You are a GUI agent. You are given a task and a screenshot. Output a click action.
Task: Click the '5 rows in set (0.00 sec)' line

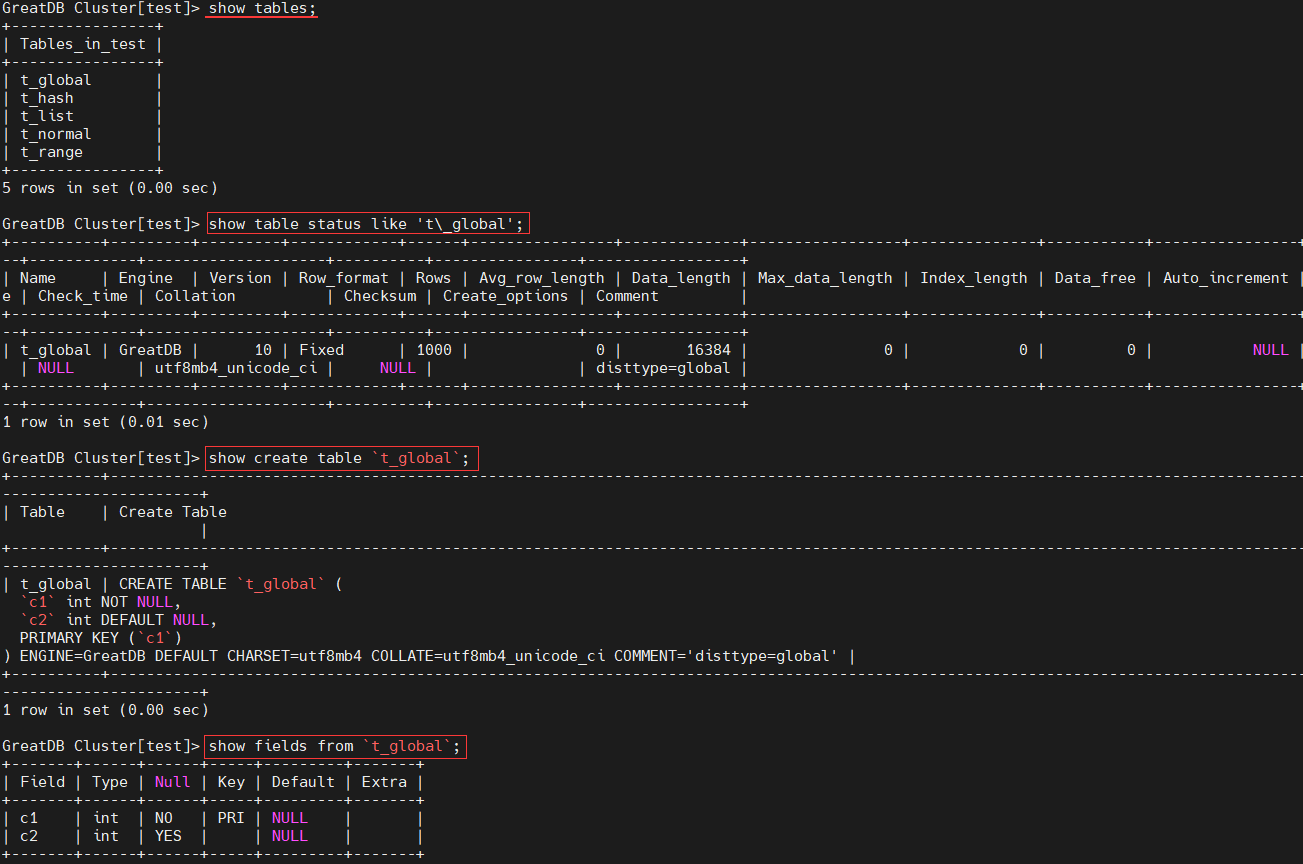pos(110,188)
